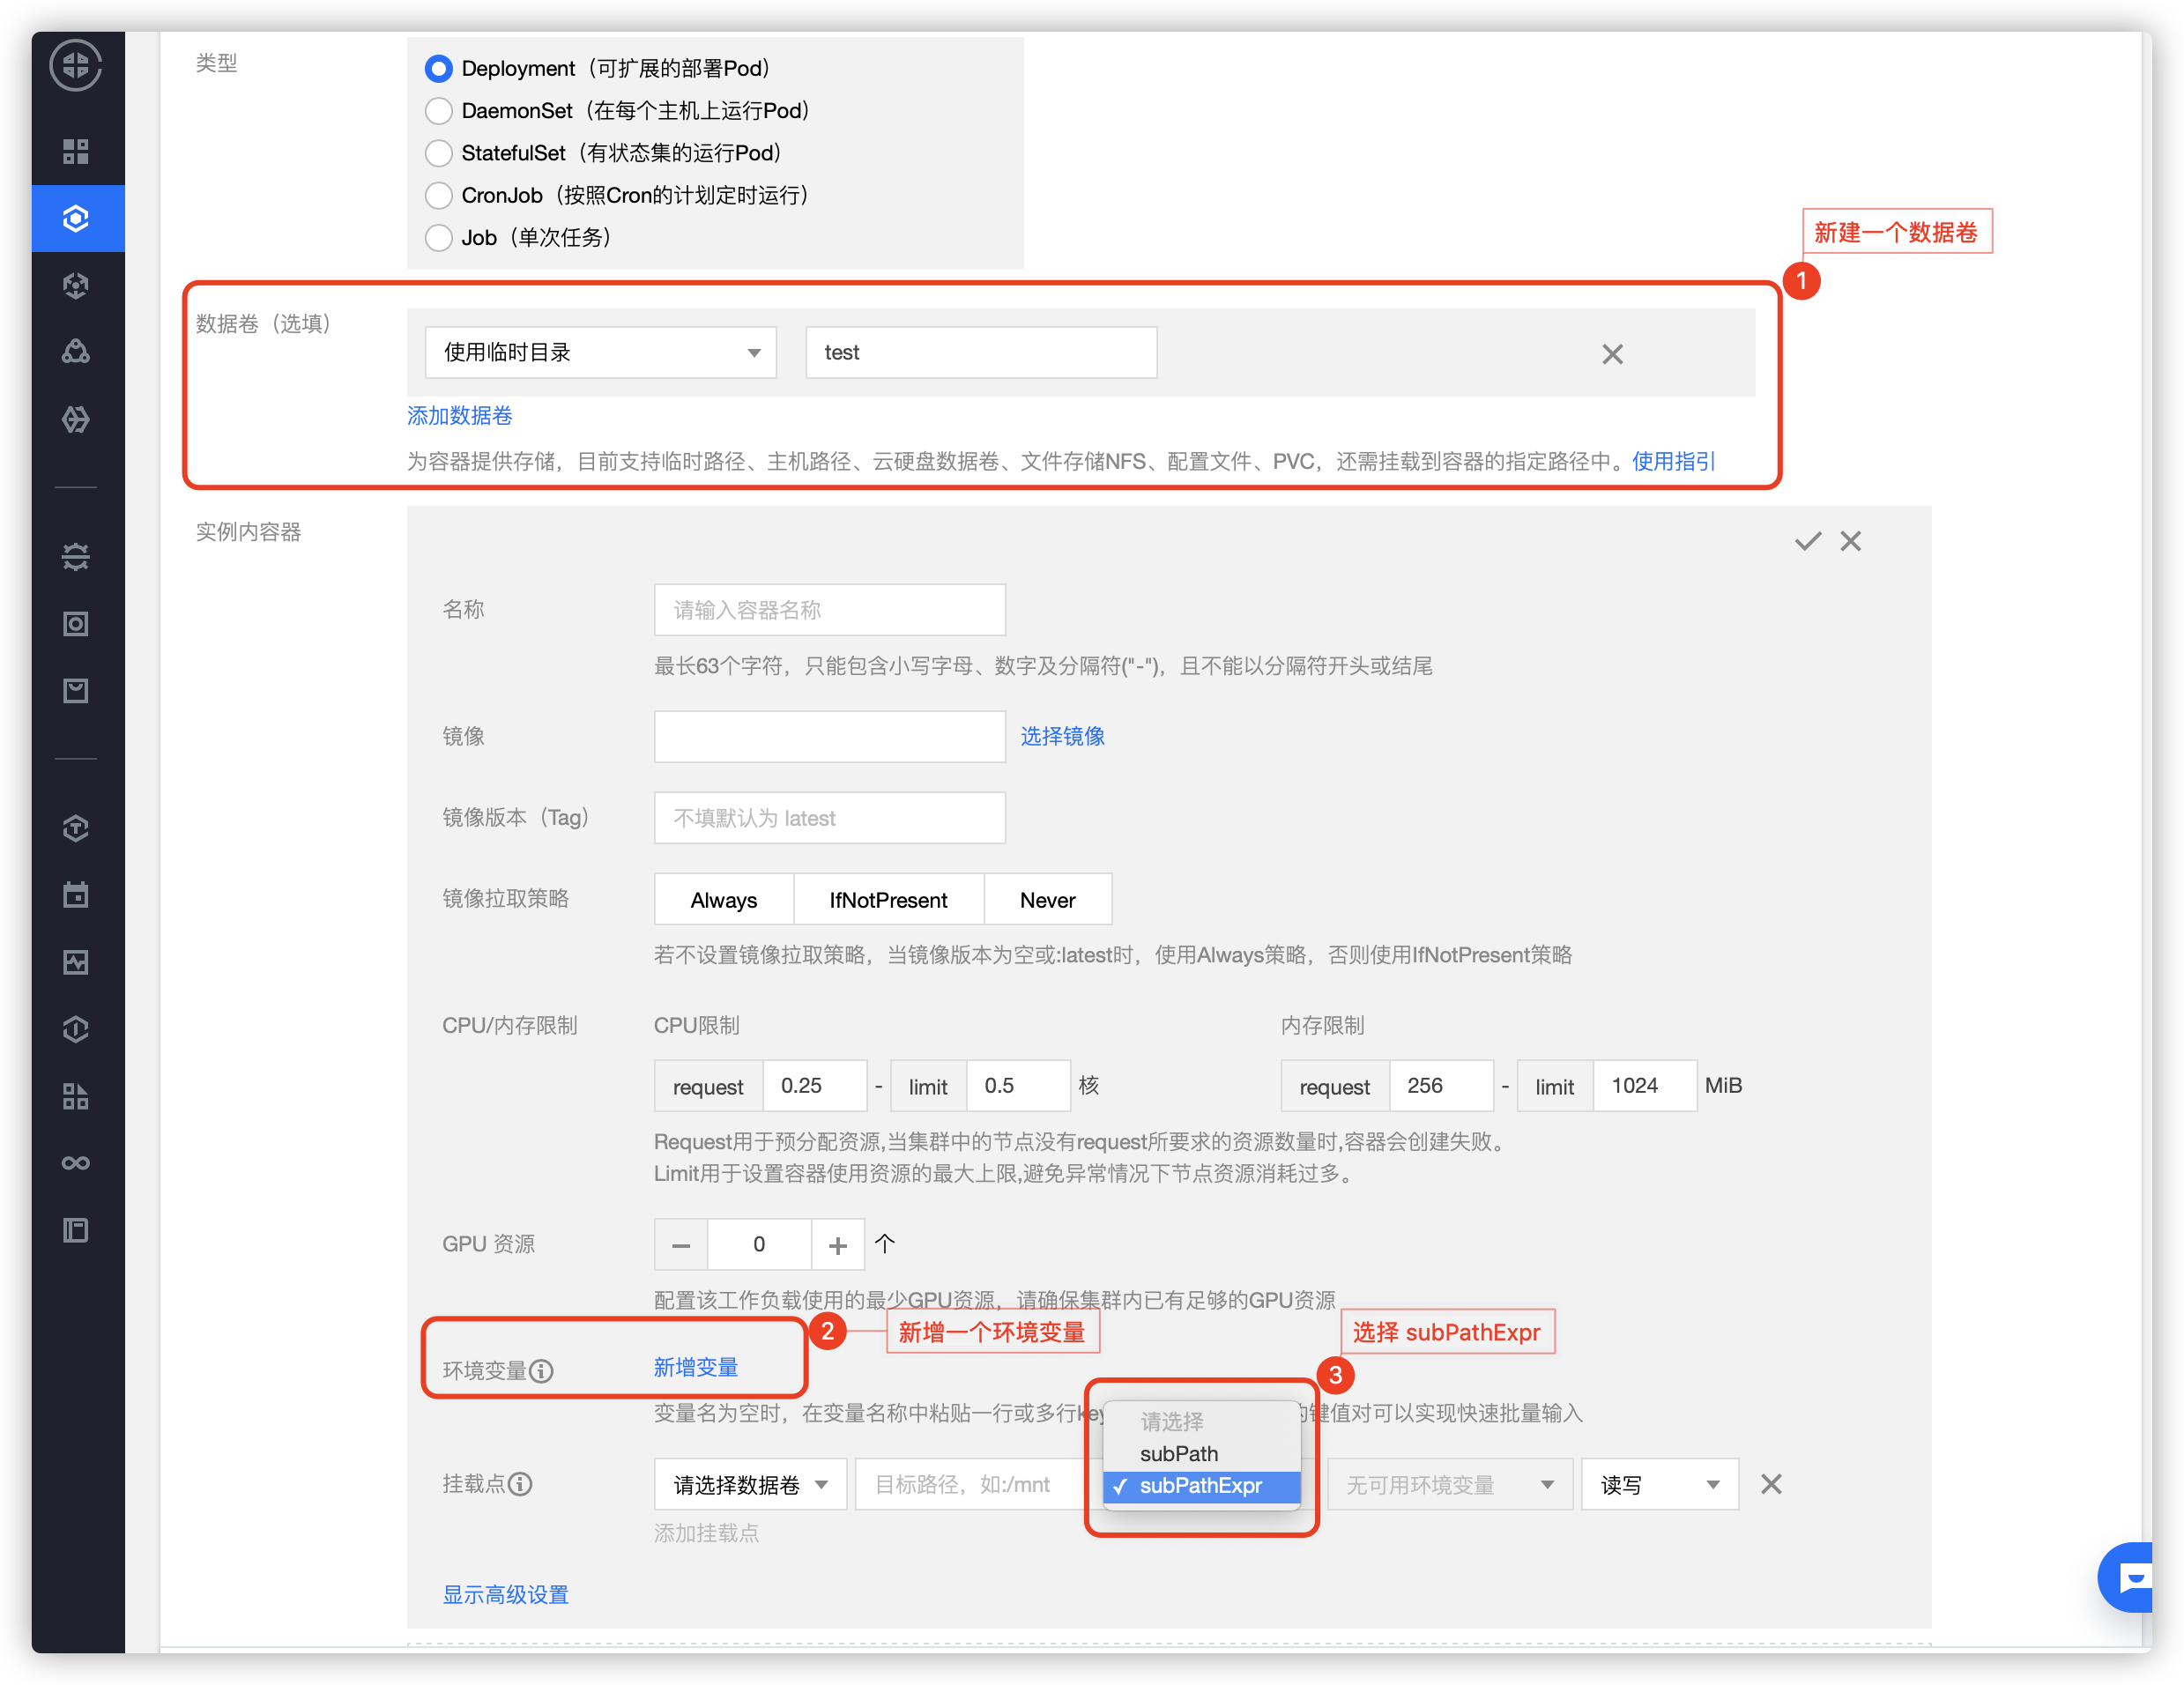Choose the StatefulSet radio option
Screen dimensions: 2184x1685
(x=438, y=153)
